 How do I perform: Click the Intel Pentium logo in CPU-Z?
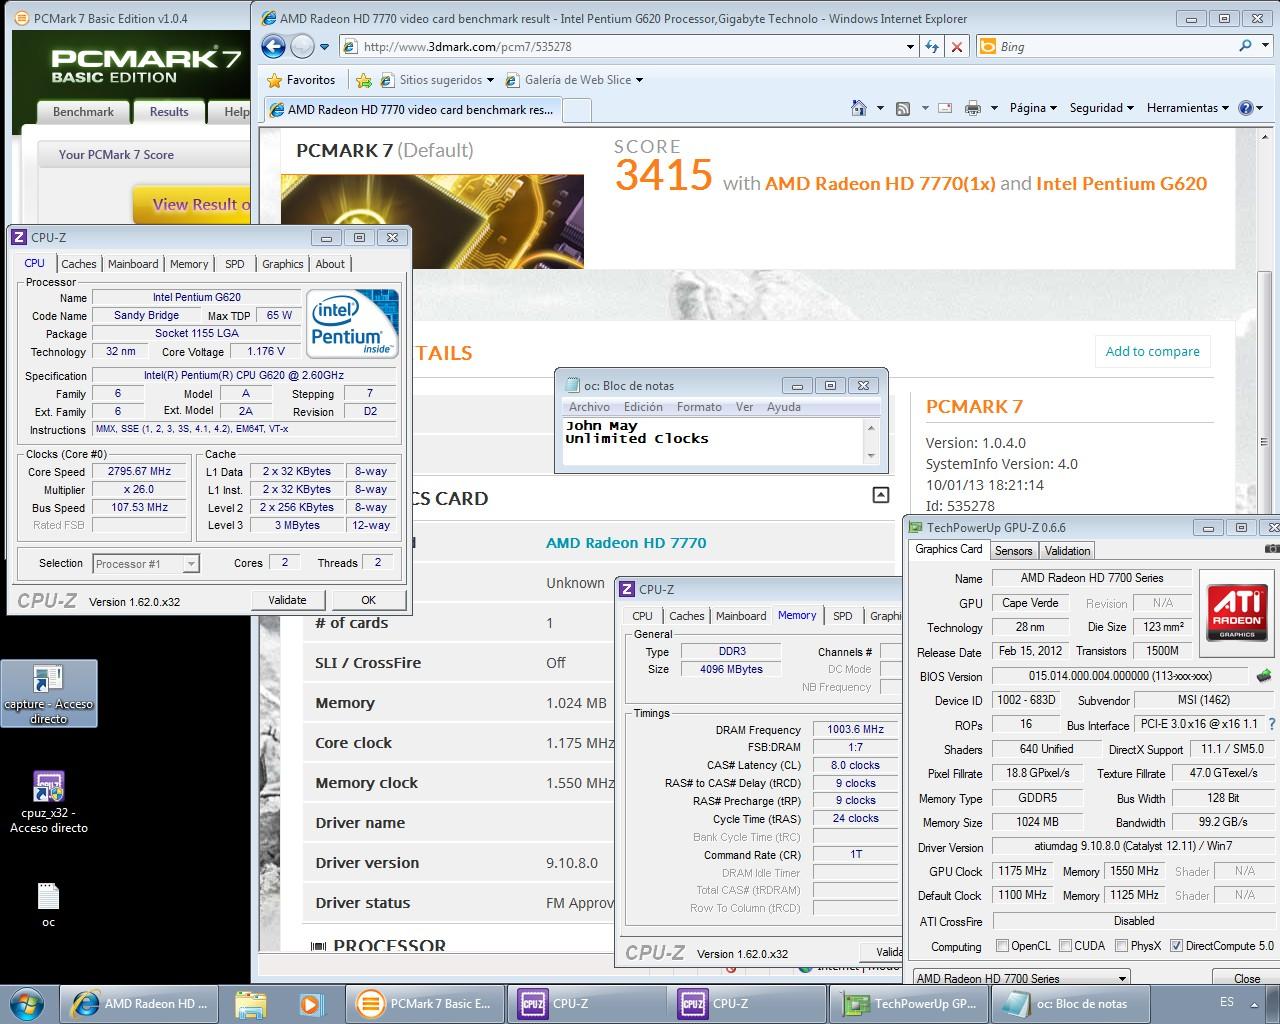pos(352,324)
